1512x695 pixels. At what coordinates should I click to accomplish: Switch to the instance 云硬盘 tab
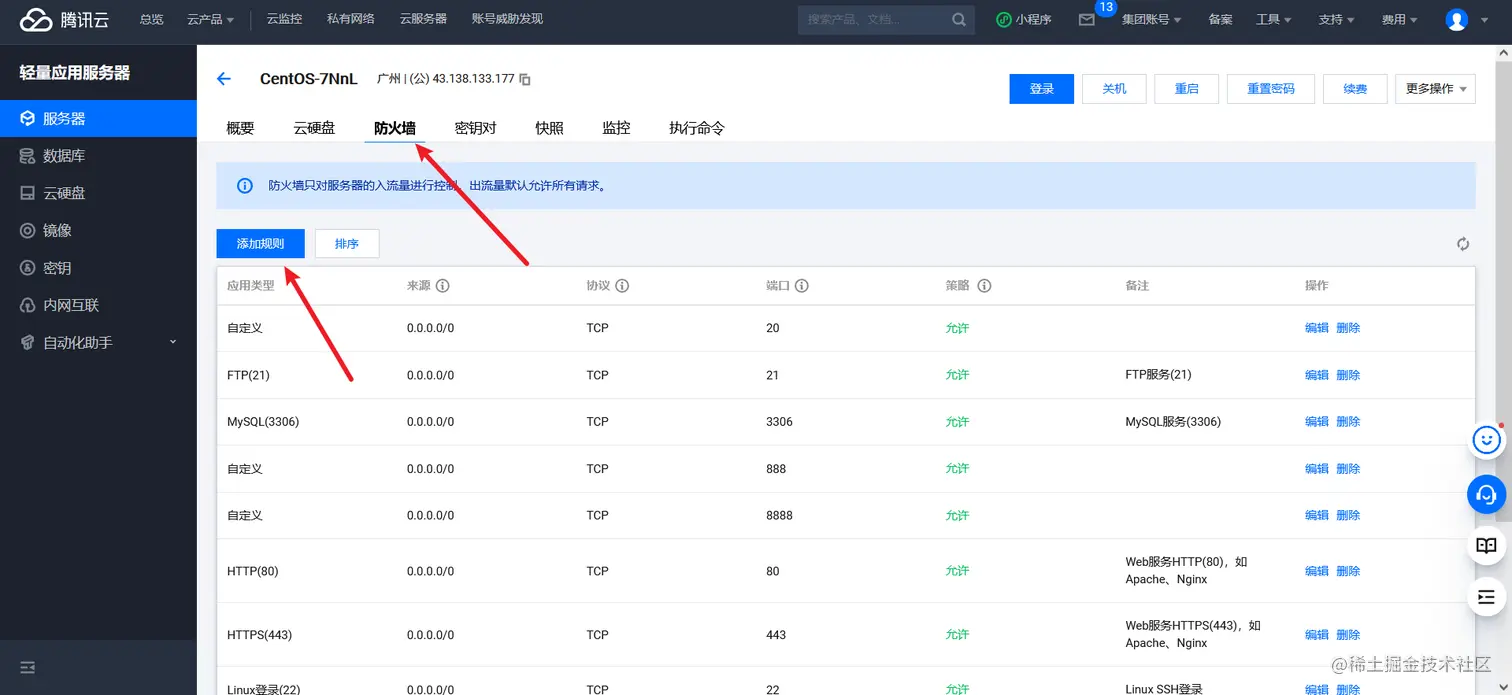[314, 128]
